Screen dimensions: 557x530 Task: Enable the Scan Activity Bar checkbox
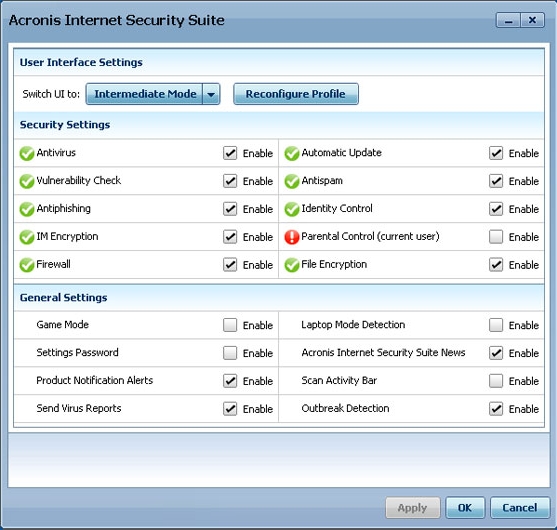pyautogui.click(x=496, y=380)
